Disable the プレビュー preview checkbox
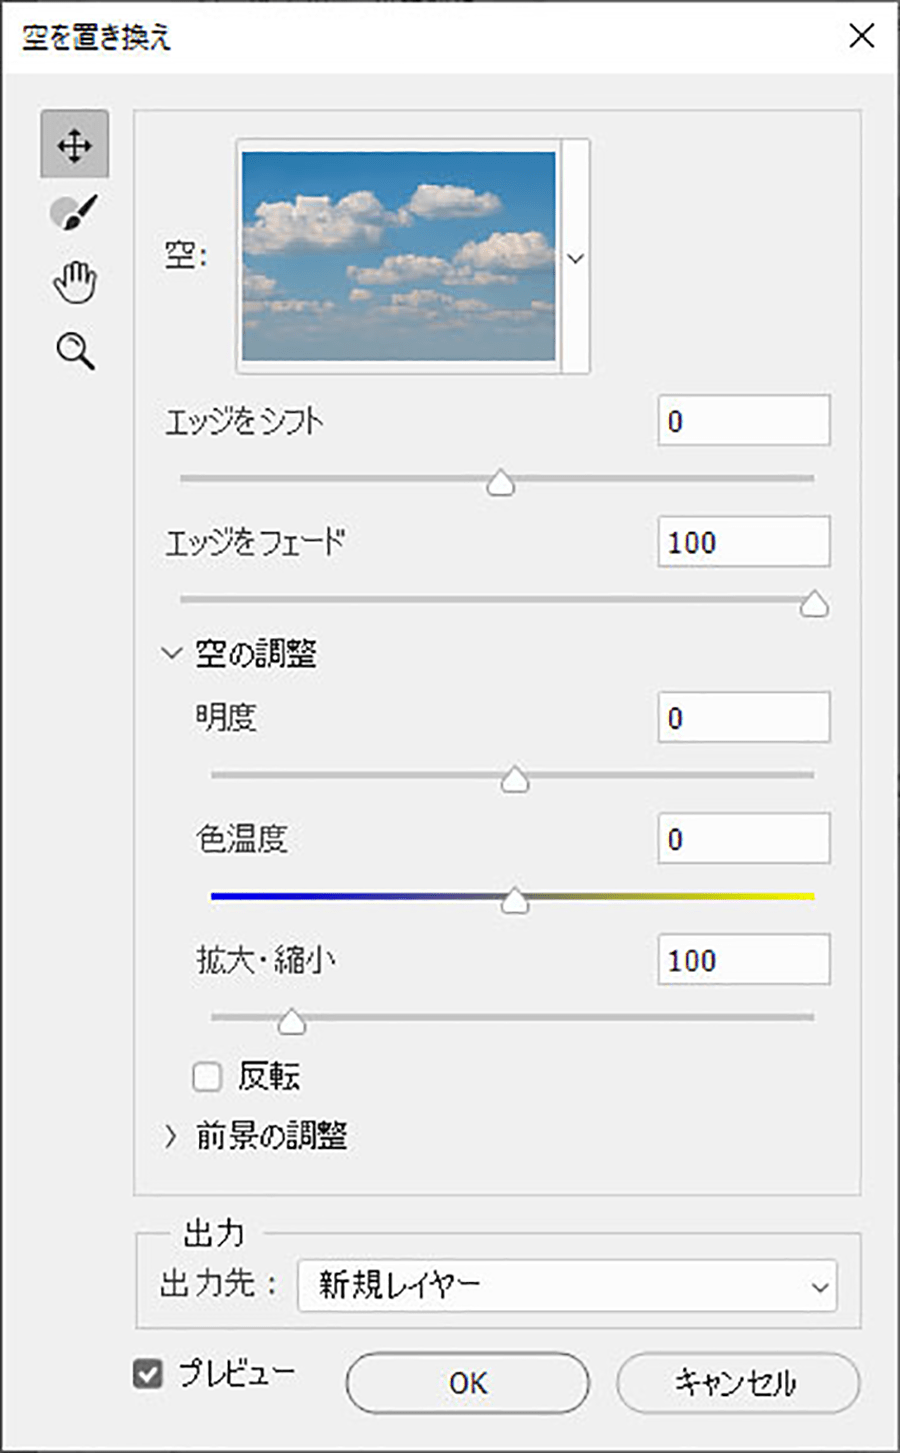 tap(148, 1374)
